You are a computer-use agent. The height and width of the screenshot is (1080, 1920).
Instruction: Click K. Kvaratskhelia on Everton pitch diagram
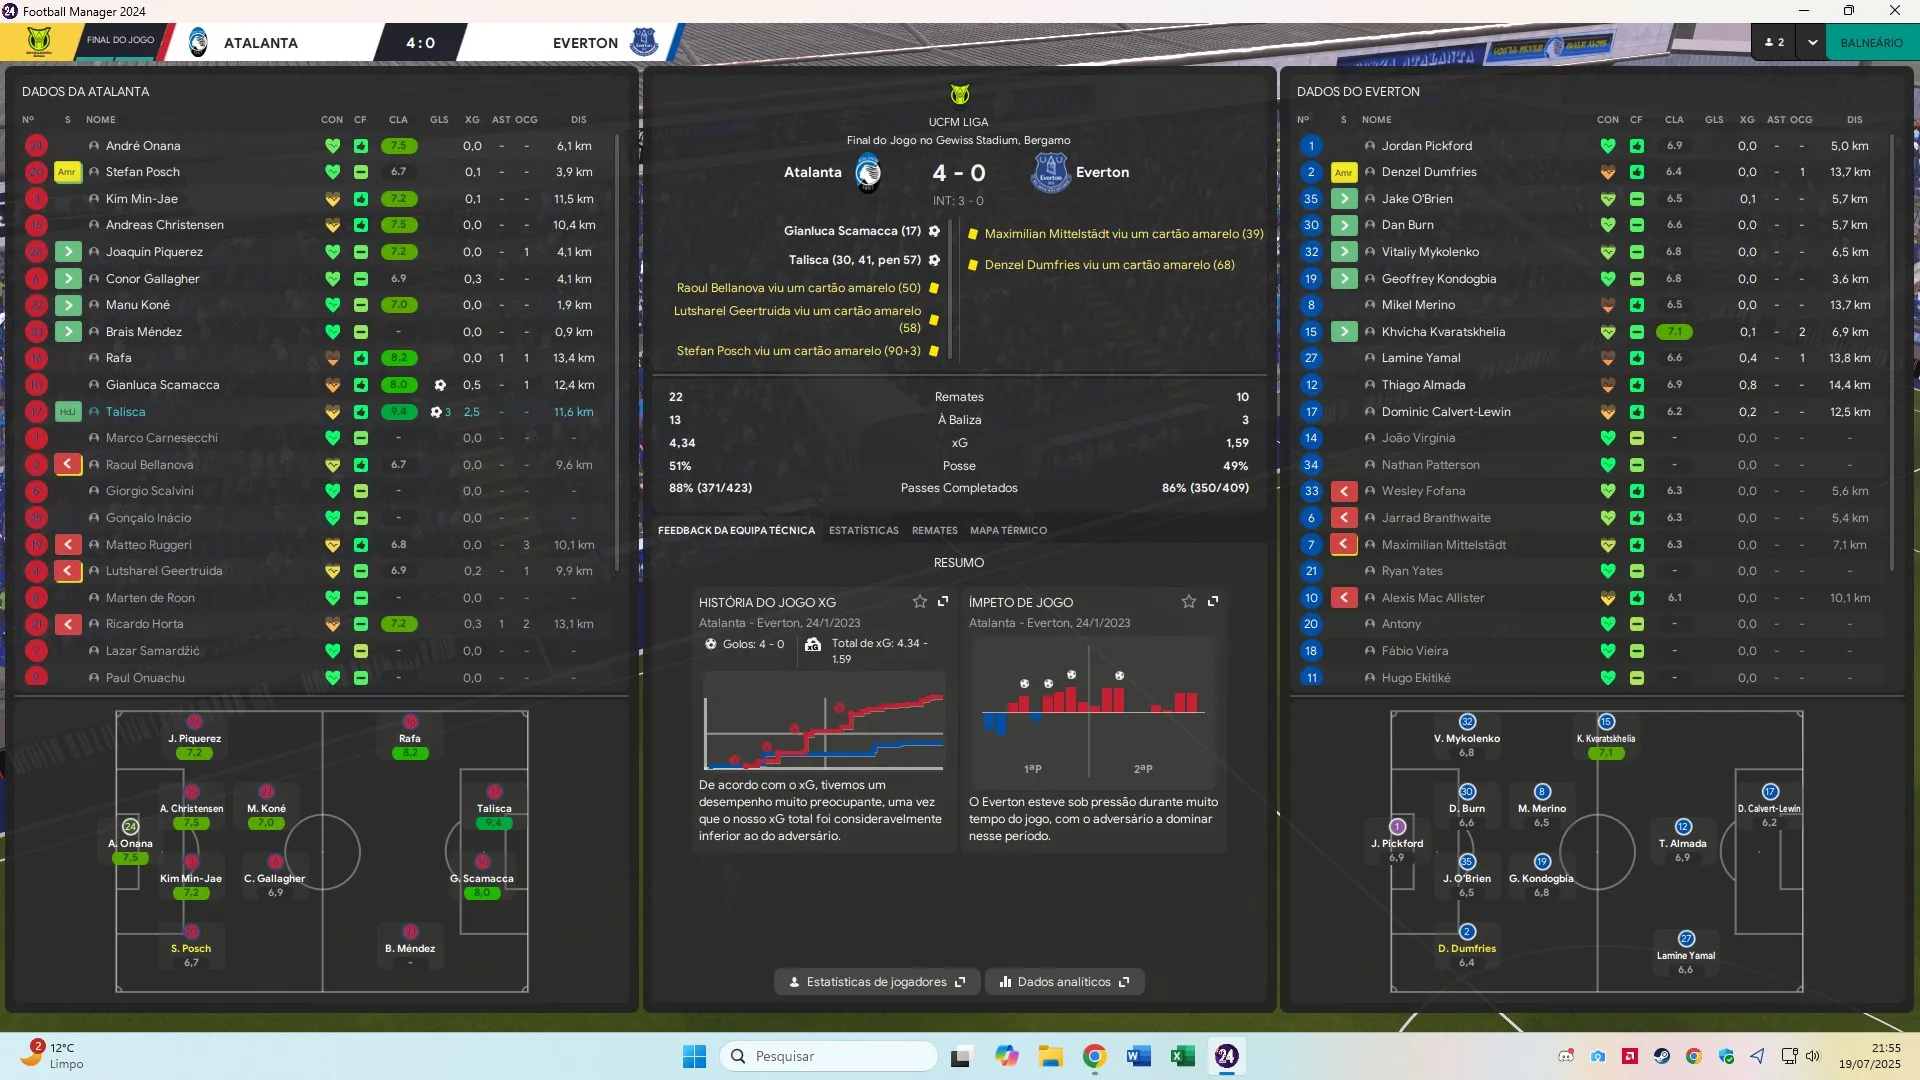tap(1606, 737)
